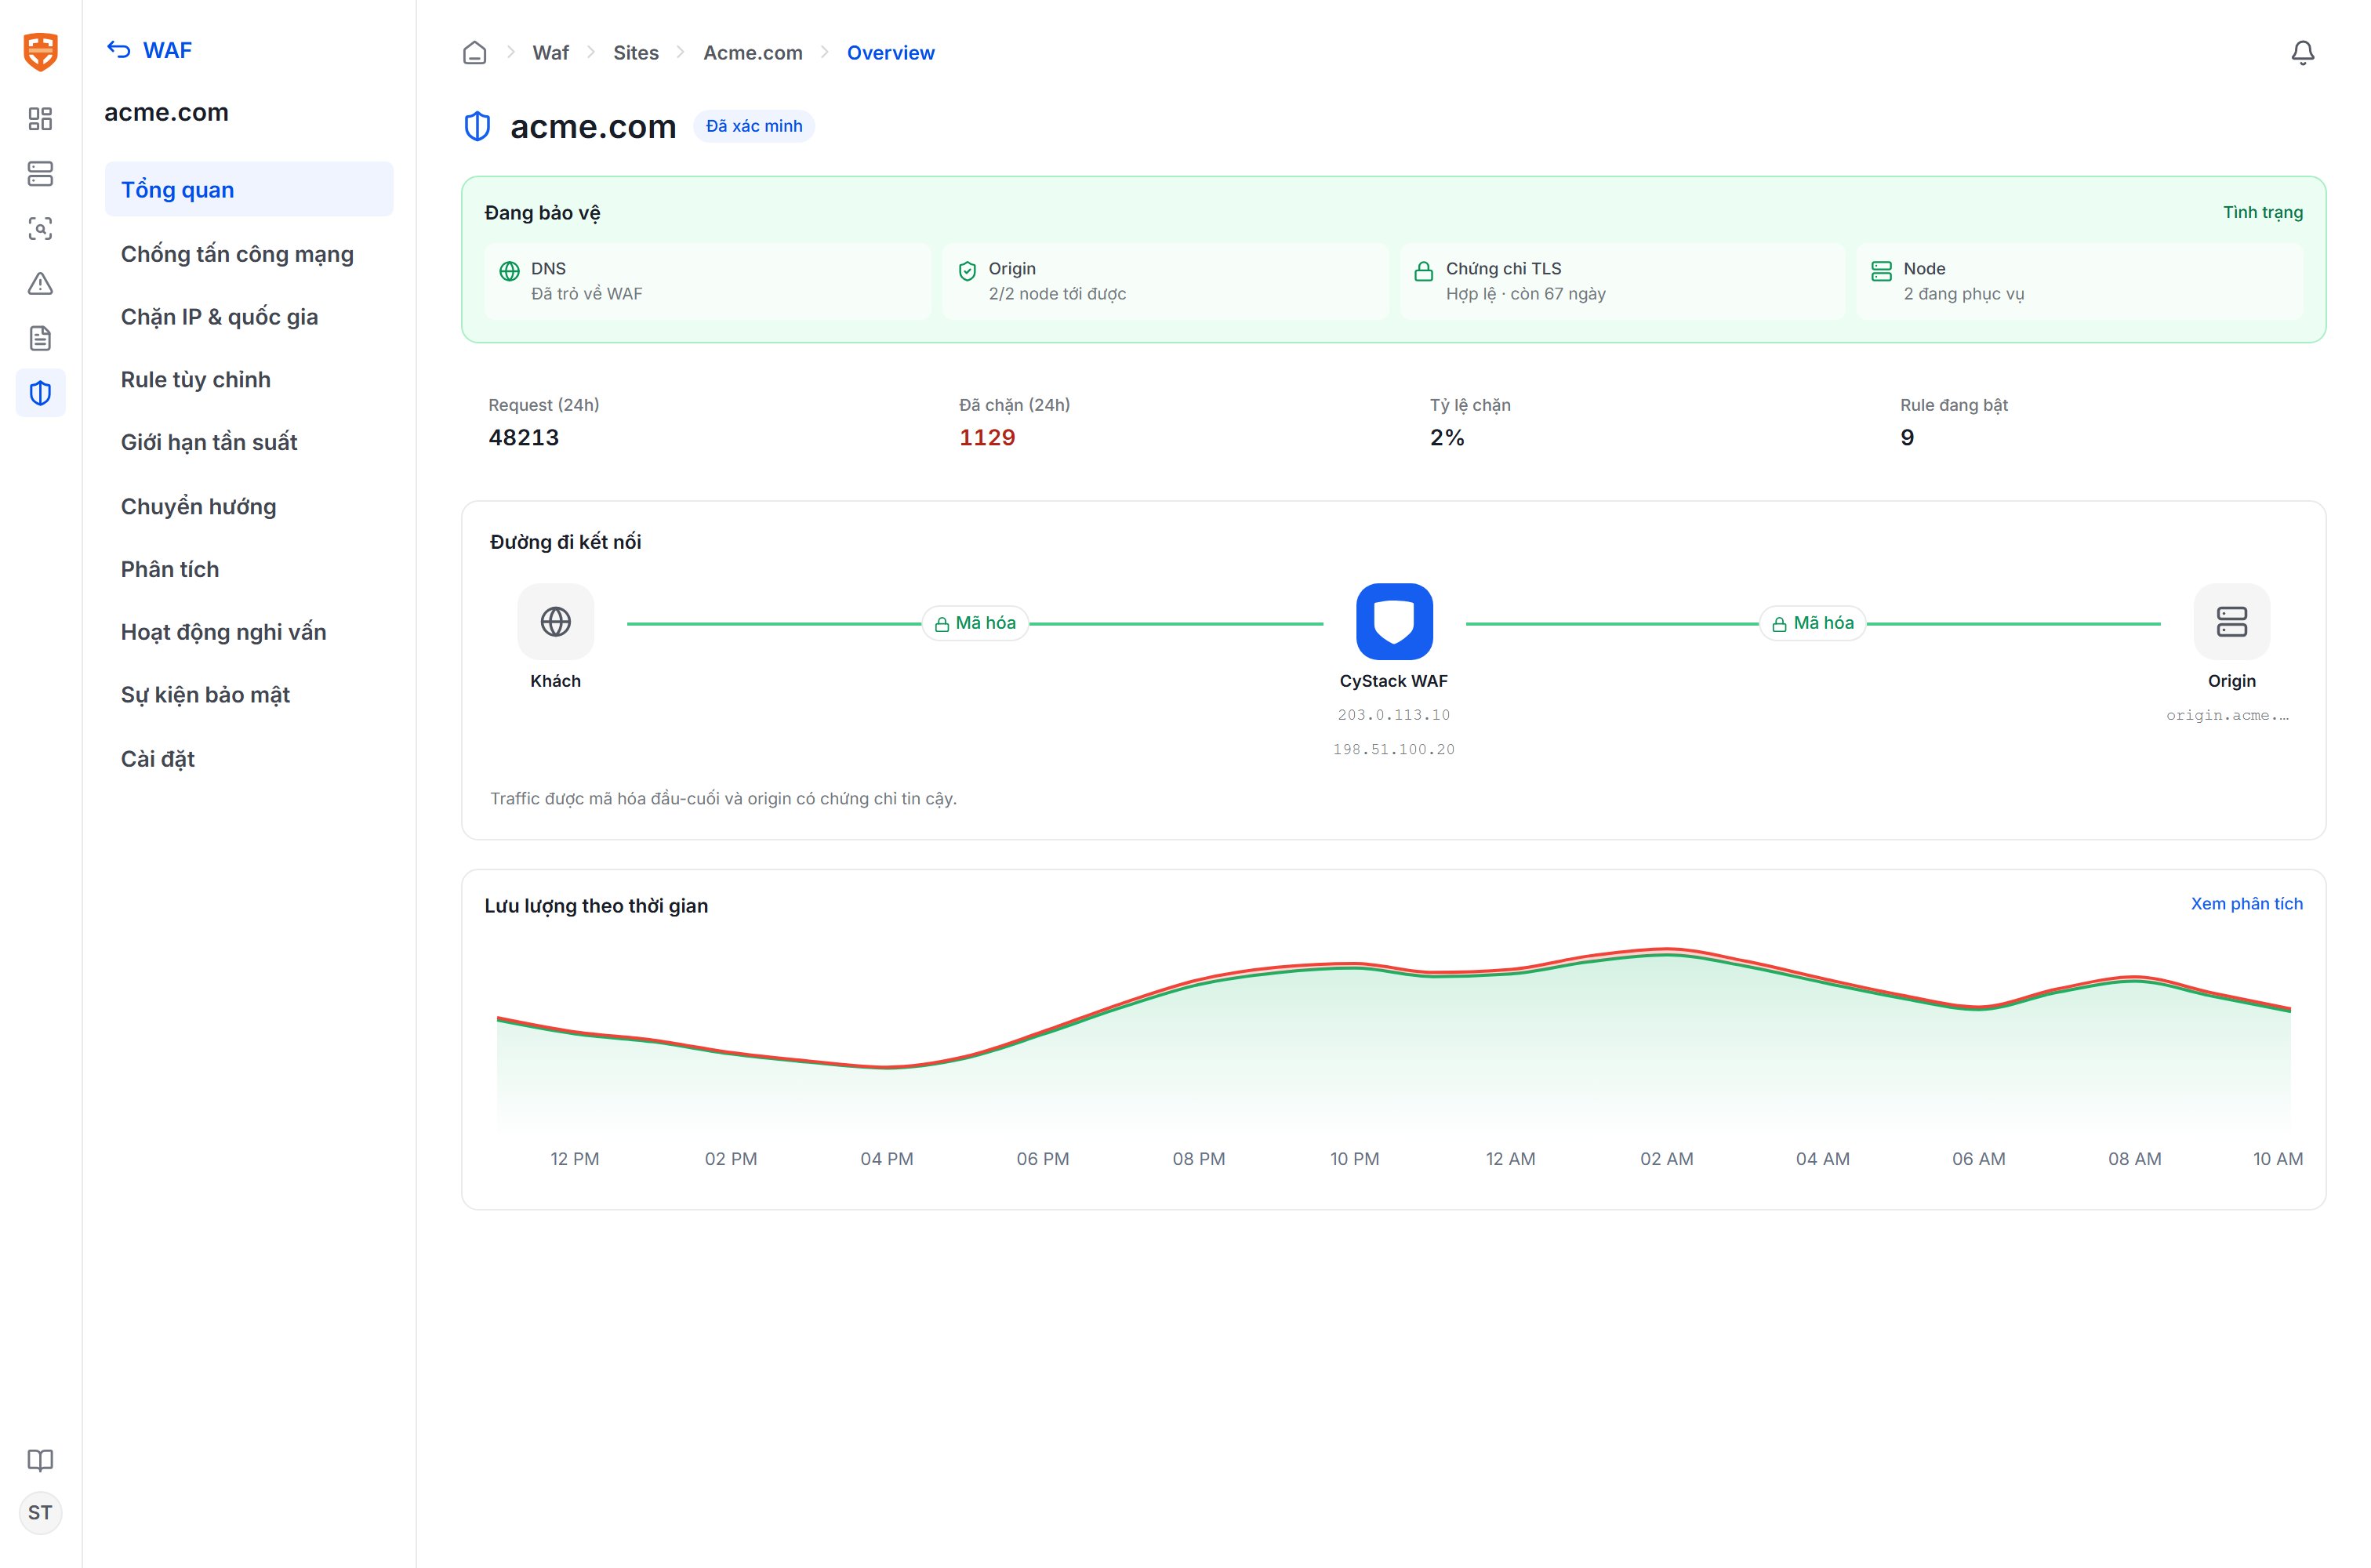Image resolution: width=2371 pixels, height=1568 pixels.
Task: Click the Node status card
Action: coord(2080,281)
